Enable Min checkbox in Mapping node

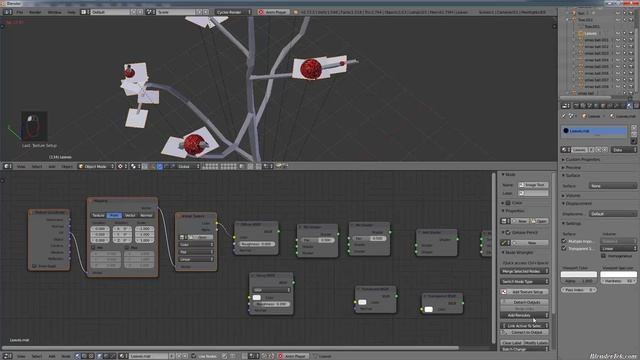[x=93, y=248]
